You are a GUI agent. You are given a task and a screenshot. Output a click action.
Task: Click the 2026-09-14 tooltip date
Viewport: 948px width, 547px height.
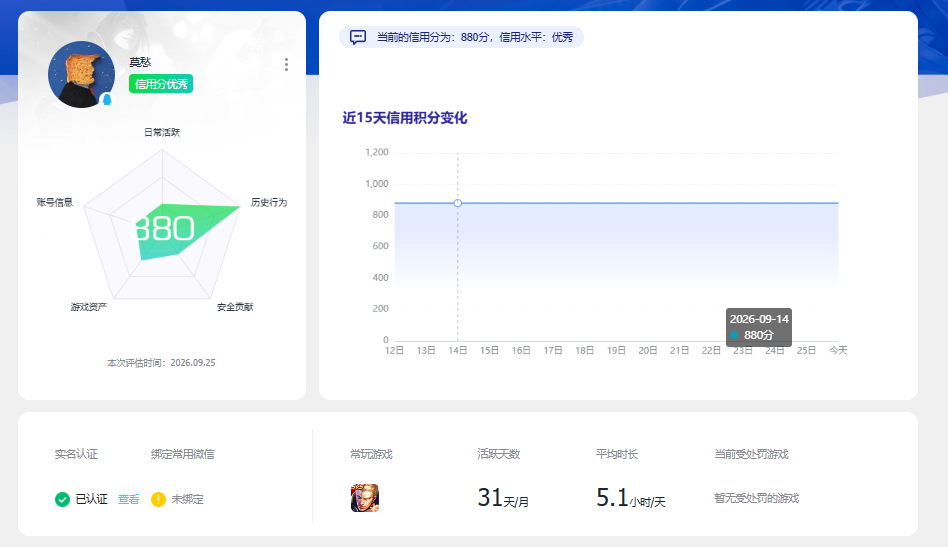coord(759,319)
